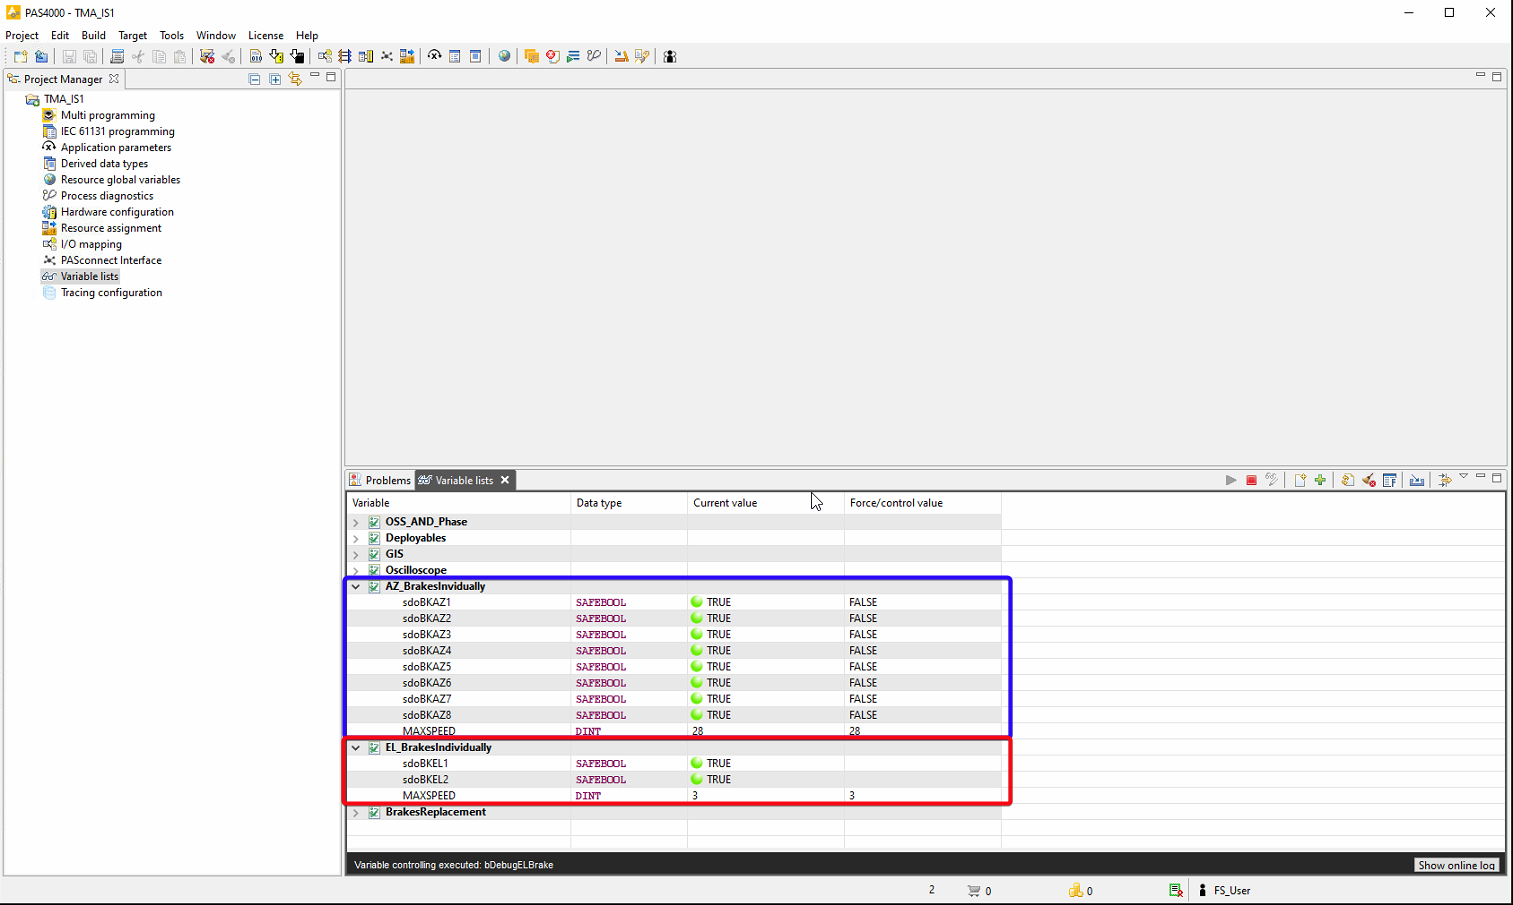Click the broom with red cross icon

[1369, 480]
